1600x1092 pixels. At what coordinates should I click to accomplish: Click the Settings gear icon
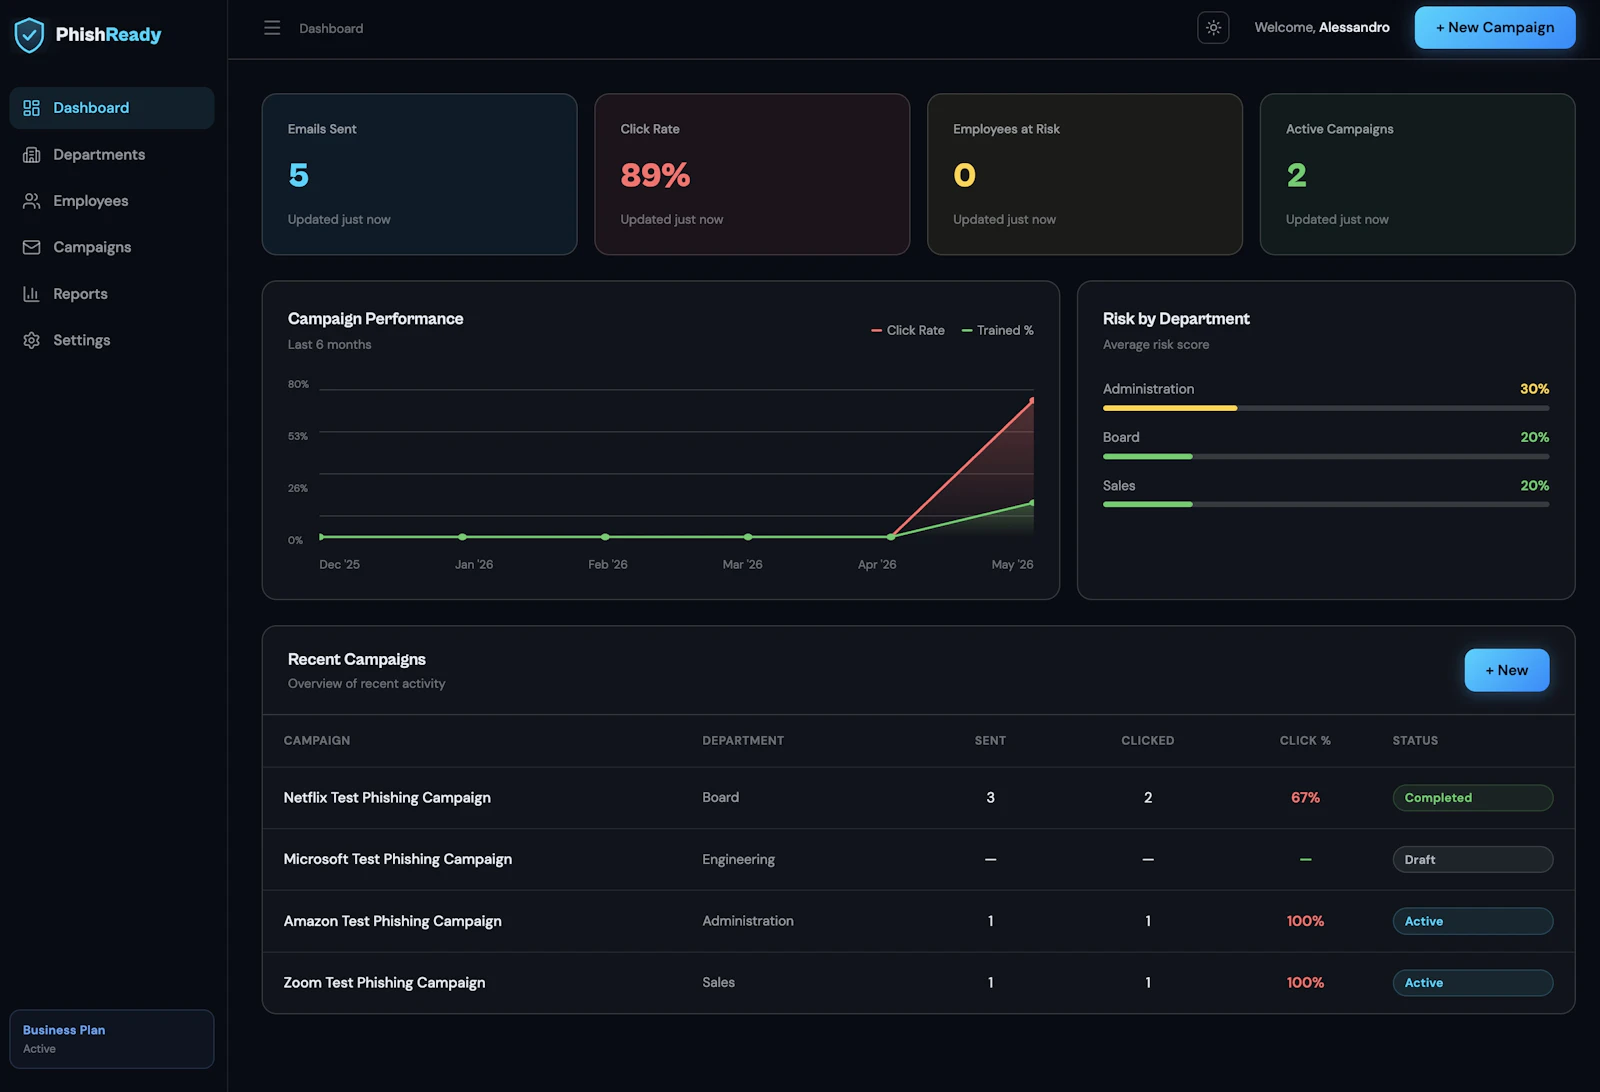[x=31, y=340]
